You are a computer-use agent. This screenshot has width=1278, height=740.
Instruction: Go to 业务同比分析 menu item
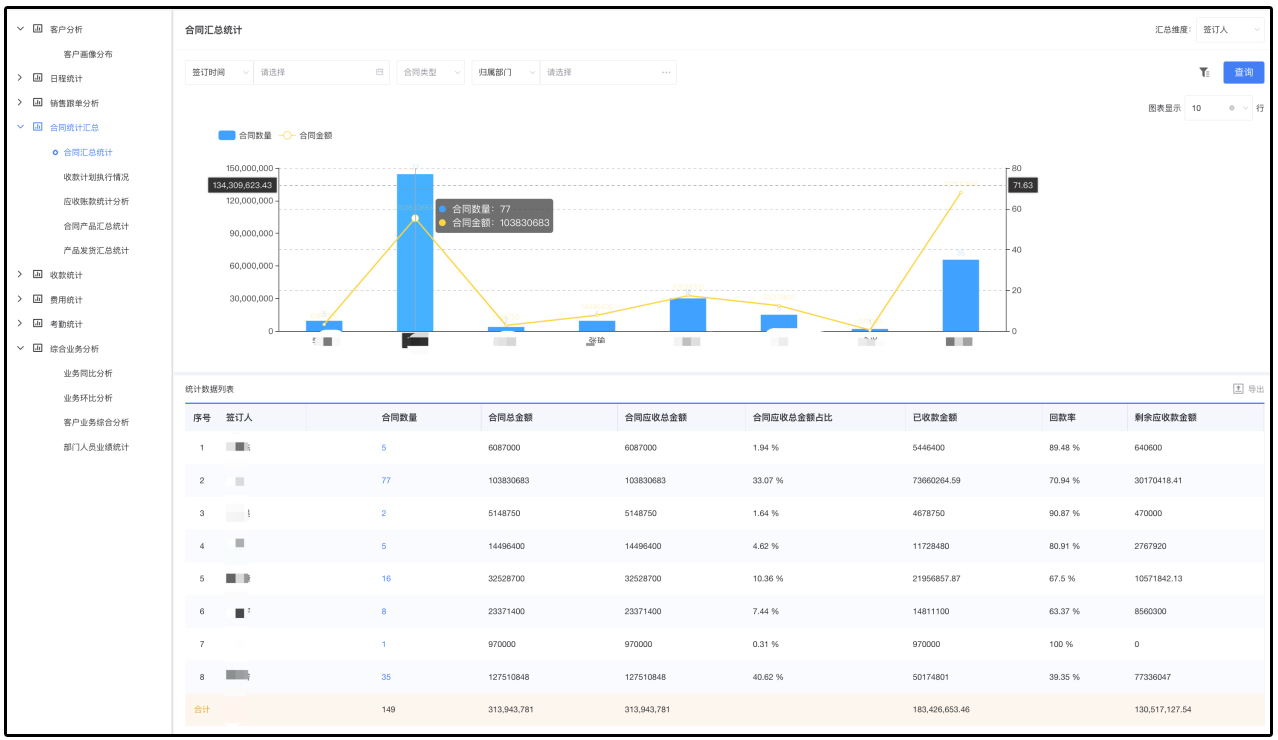click(x=88, y=373)
